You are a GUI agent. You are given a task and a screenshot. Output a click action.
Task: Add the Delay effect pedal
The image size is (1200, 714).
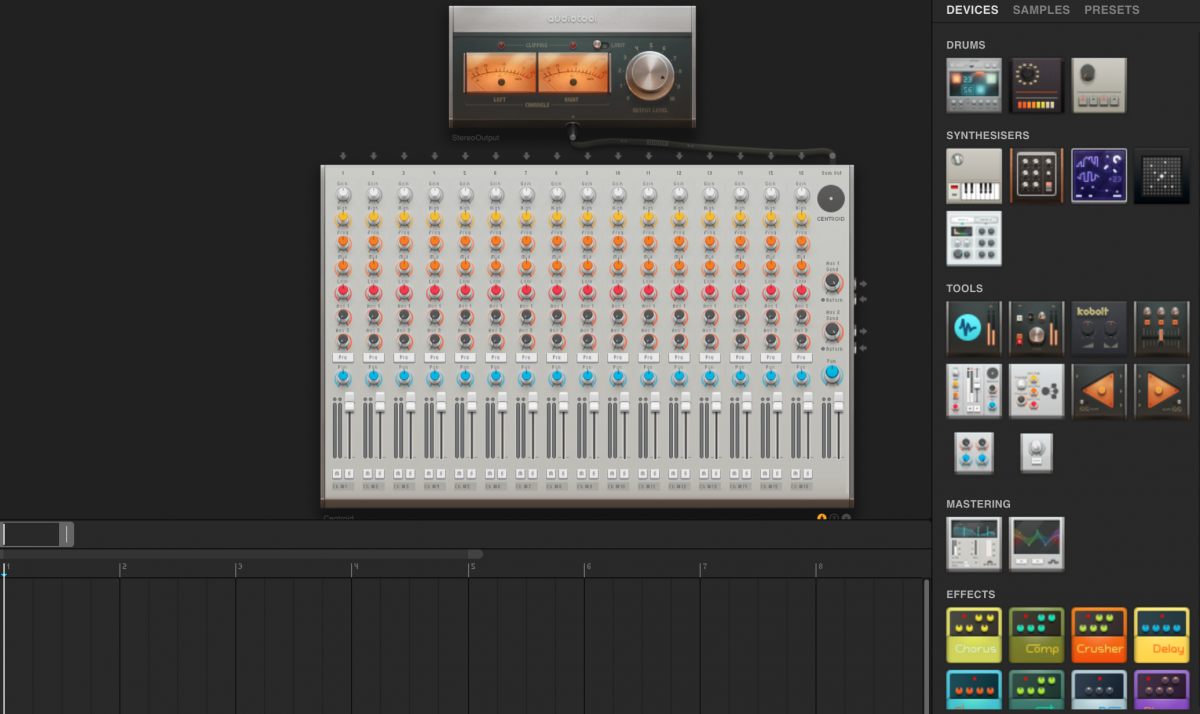click(1162, 635)
